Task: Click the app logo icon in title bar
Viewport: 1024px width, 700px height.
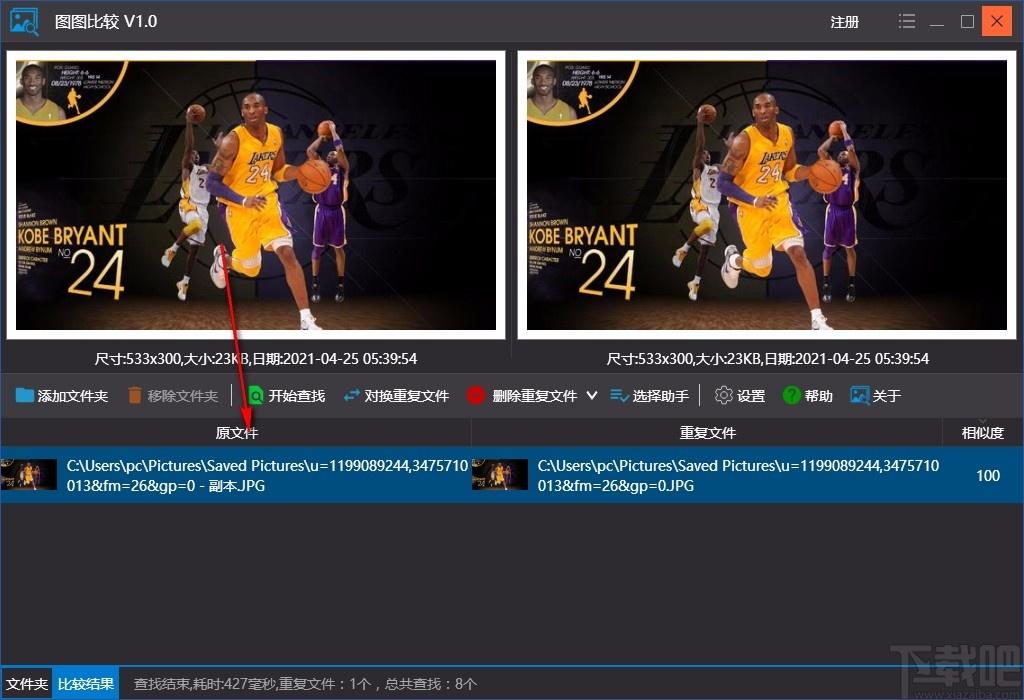Action: [24, 22]
